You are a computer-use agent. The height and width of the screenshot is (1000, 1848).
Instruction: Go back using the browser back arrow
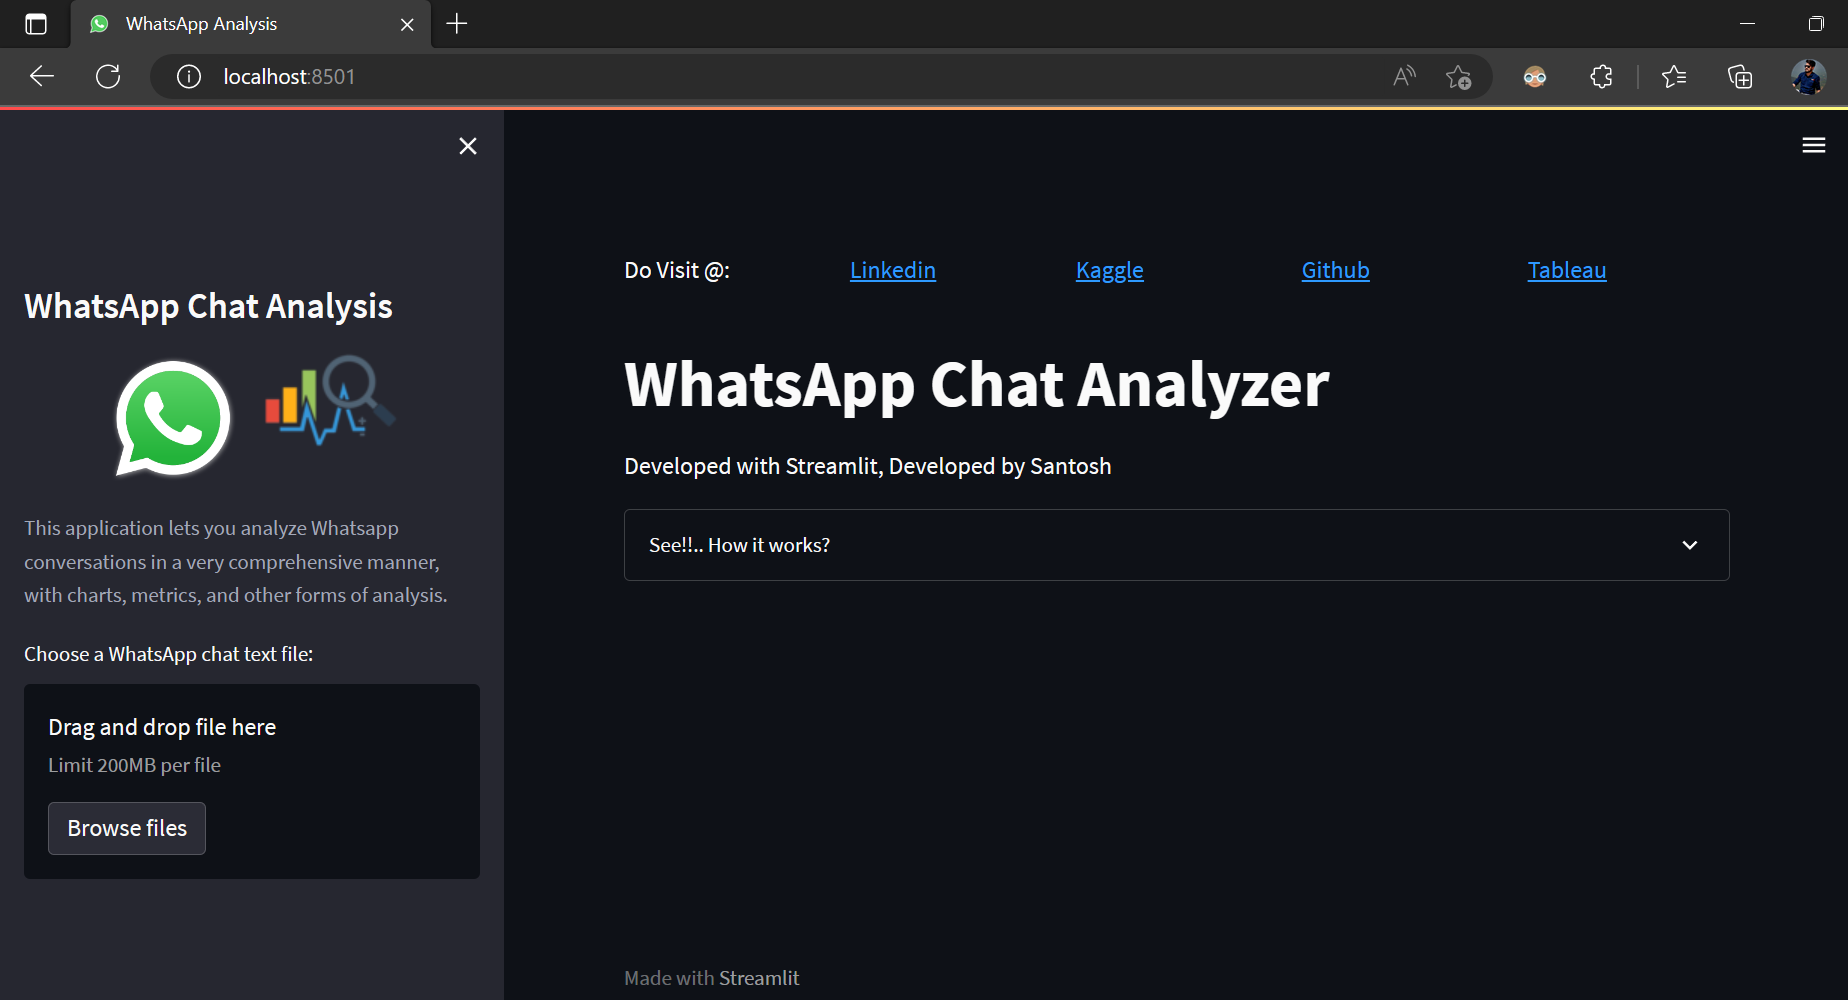42,76
